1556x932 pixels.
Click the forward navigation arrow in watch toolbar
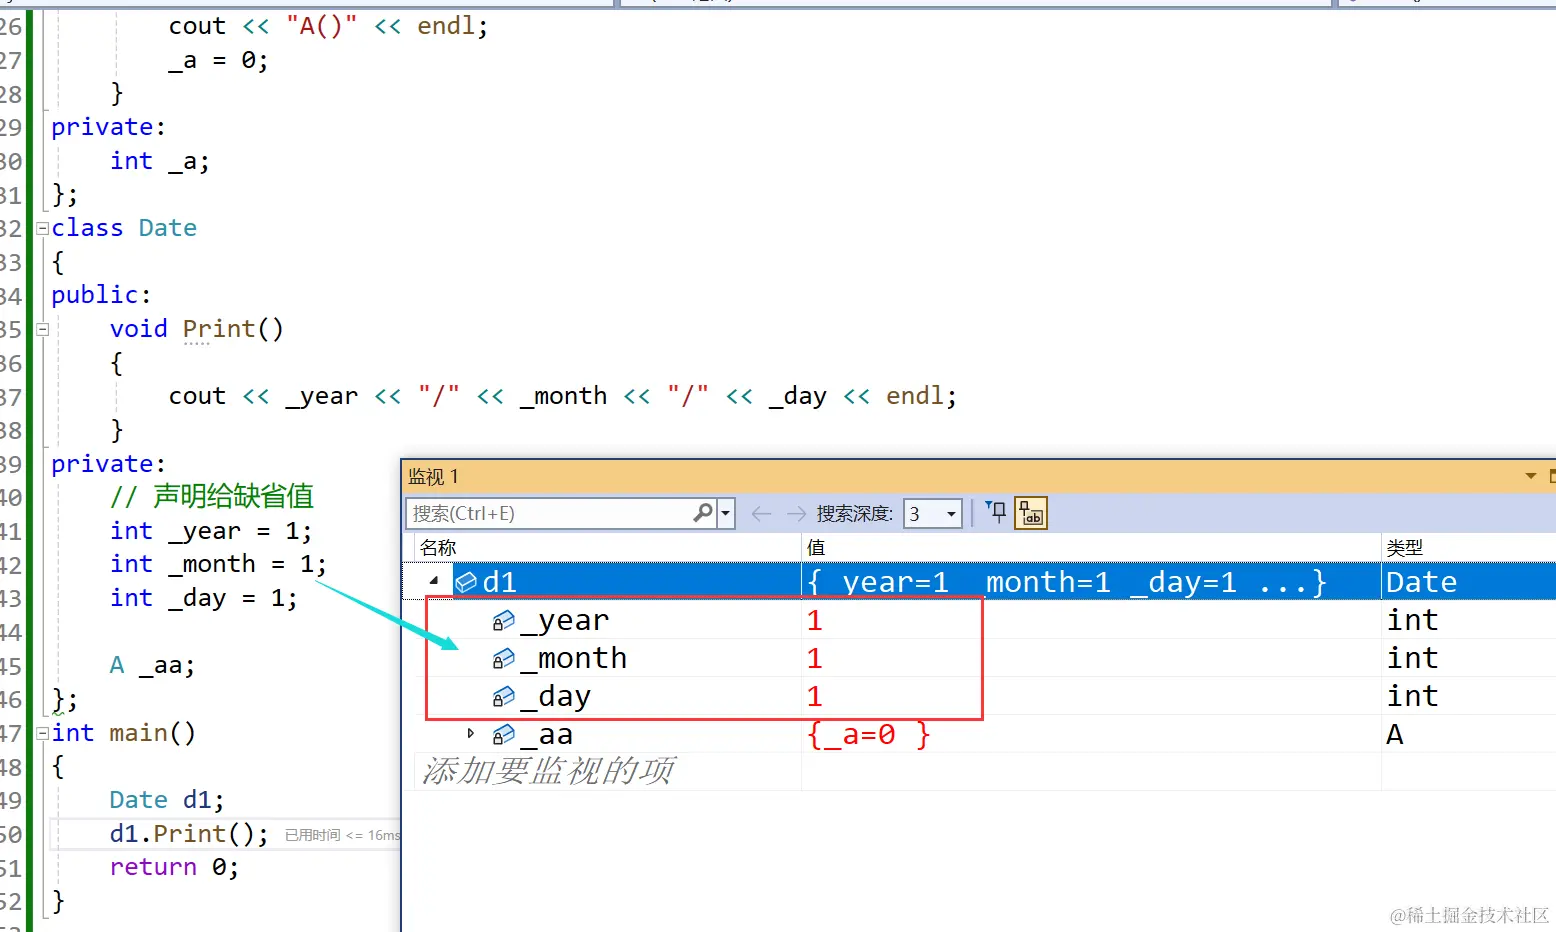point(796,514)
